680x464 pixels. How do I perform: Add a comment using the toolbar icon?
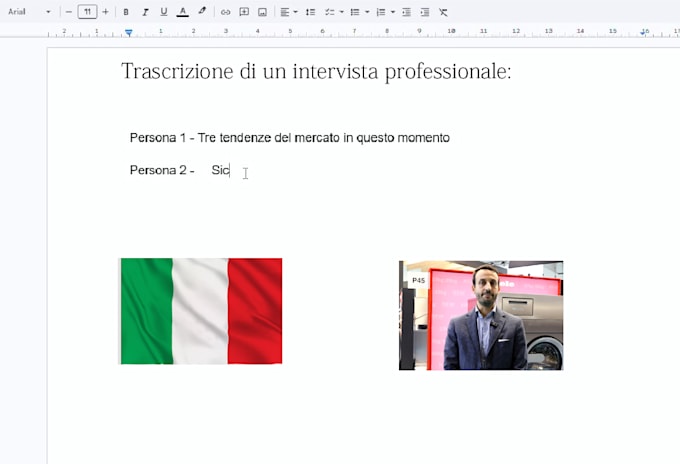click(244, 12)
